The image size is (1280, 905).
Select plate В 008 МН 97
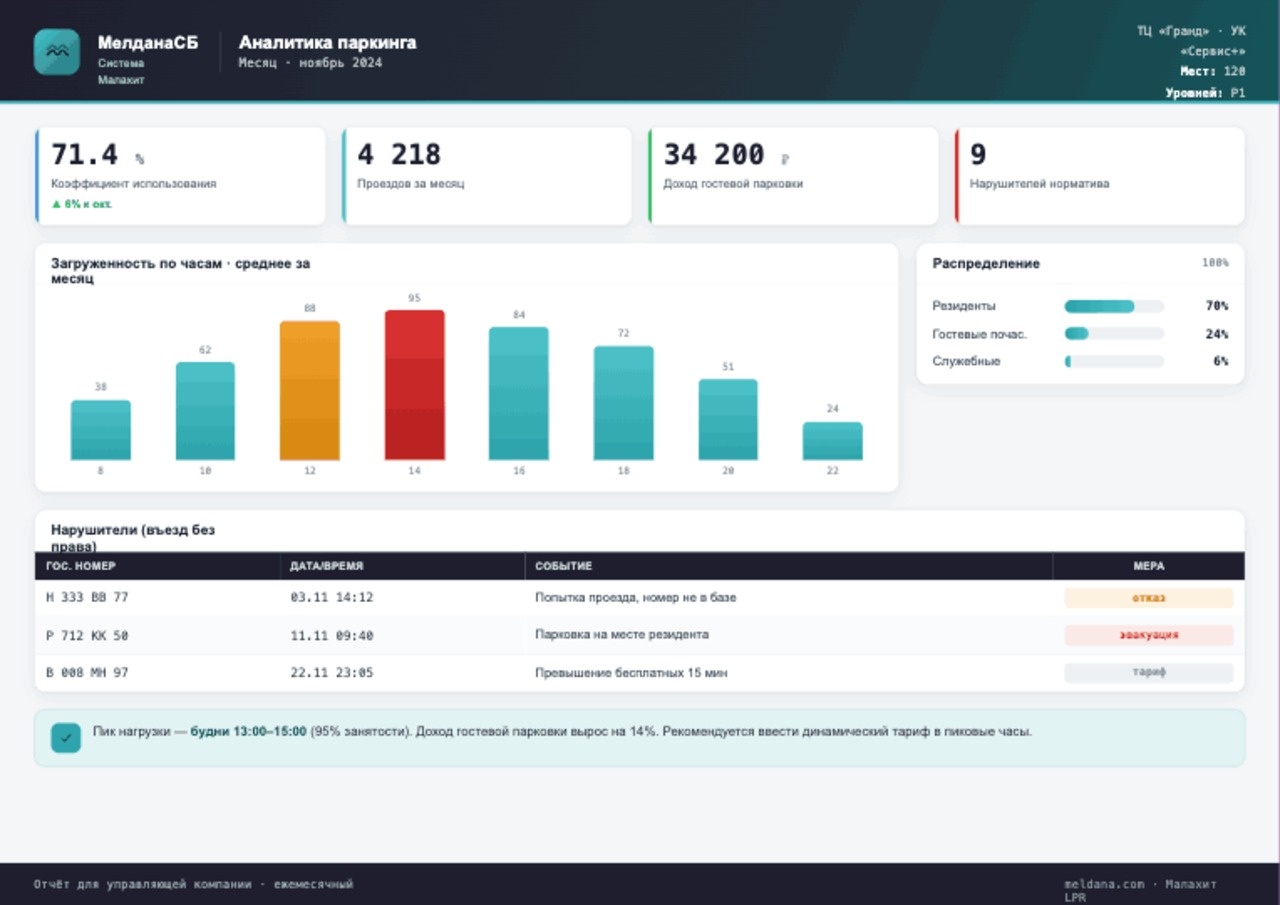click(87, 673)
